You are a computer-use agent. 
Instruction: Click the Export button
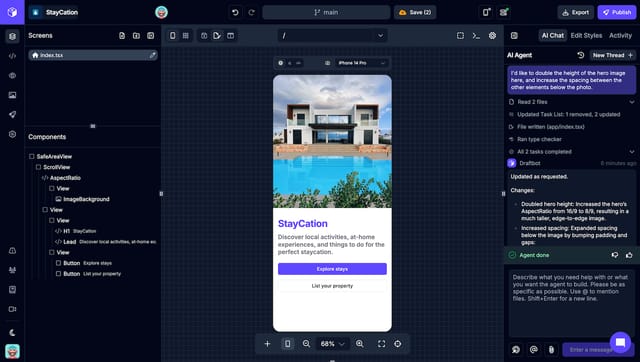click(x=576, y=12)
